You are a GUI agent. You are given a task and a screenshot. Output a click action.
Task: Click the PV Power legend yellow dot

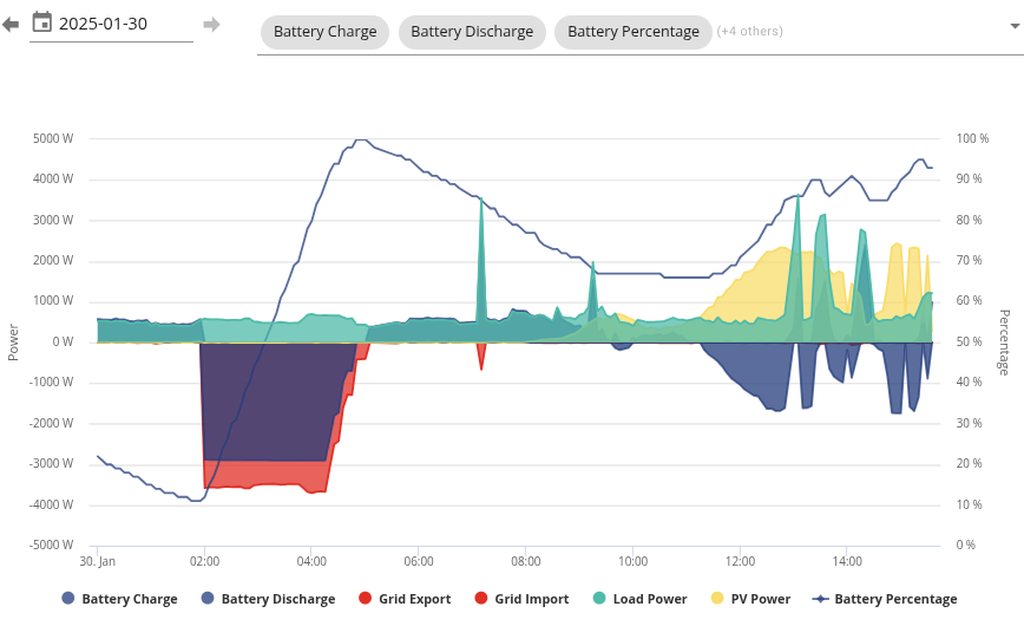tap(718, 599)
